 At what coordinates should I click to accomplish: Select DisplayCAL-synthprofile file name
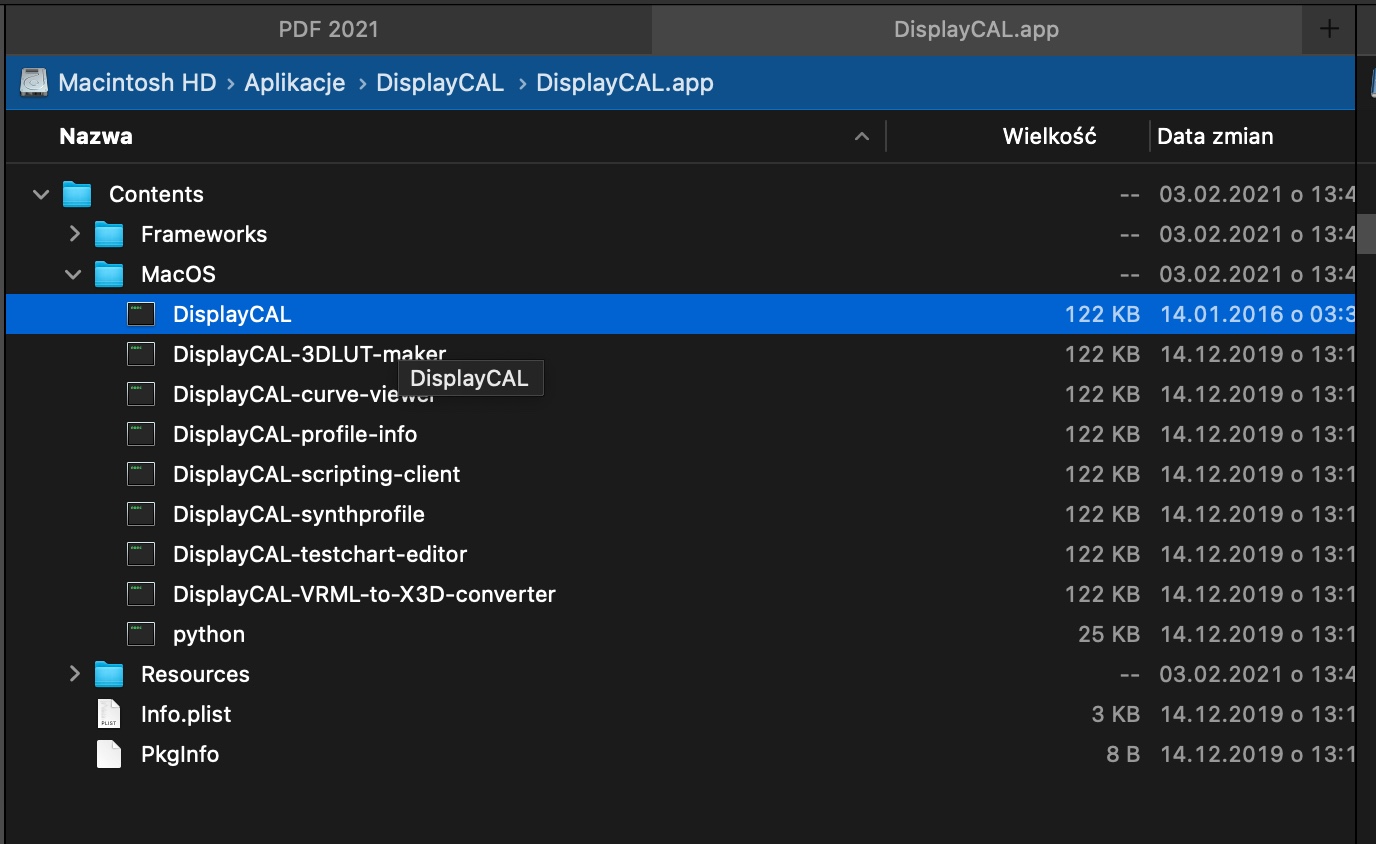[299, 514]
